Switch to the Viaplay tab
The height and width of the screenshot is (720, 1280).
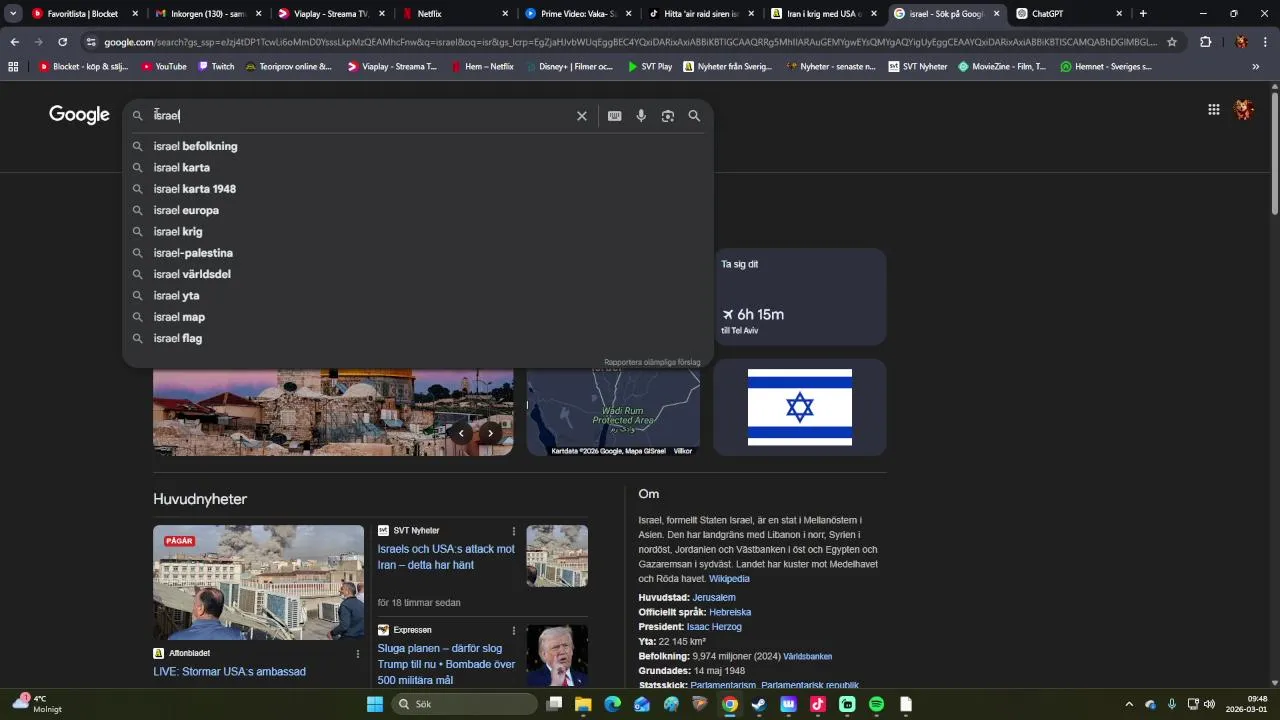click(x=330, y=14)
